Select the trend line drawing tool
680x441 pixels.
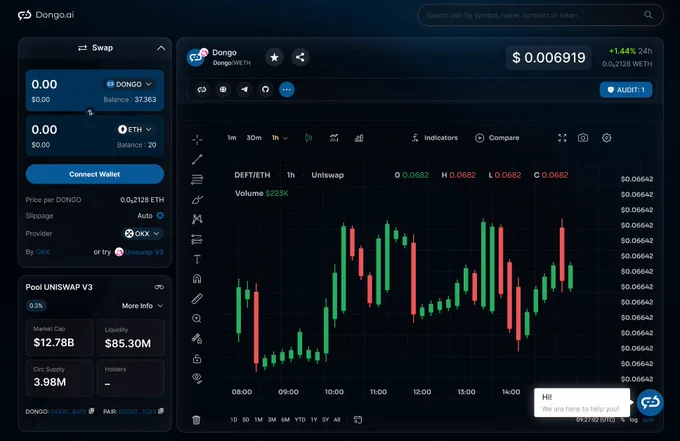197,160
